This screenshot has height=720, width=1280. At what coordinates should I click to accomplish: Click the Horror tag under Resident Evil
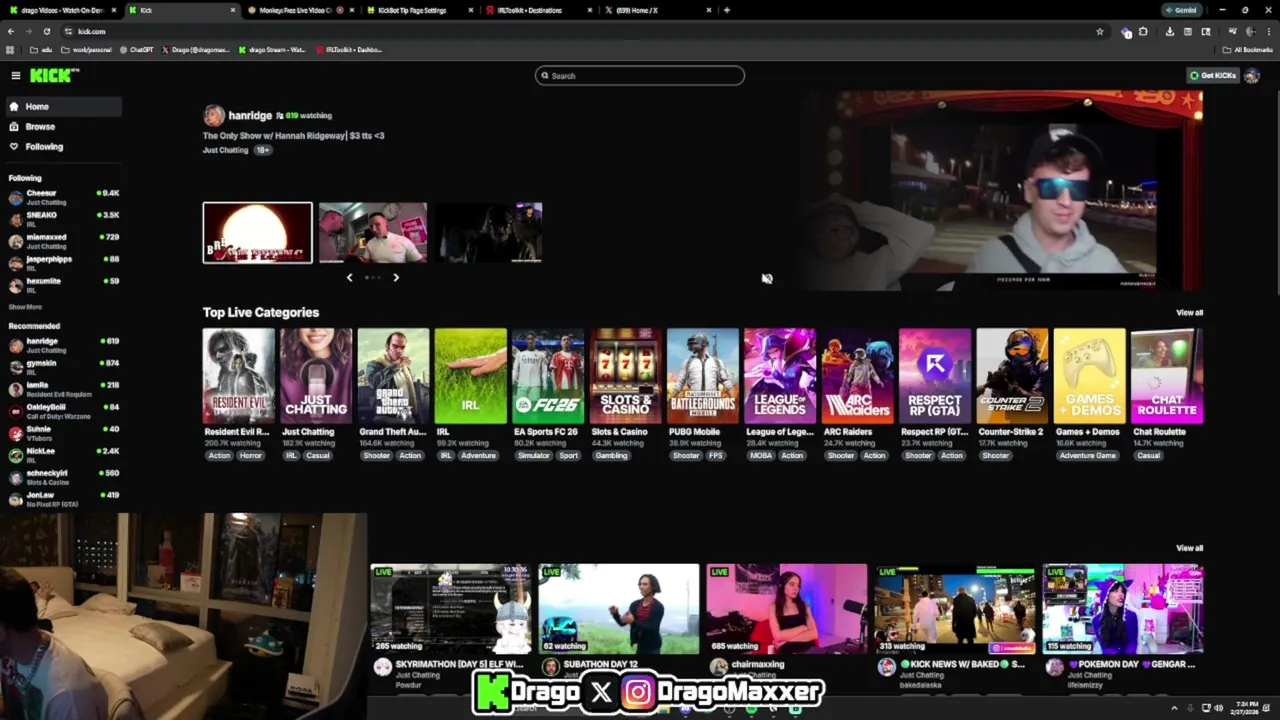point(250,456)
